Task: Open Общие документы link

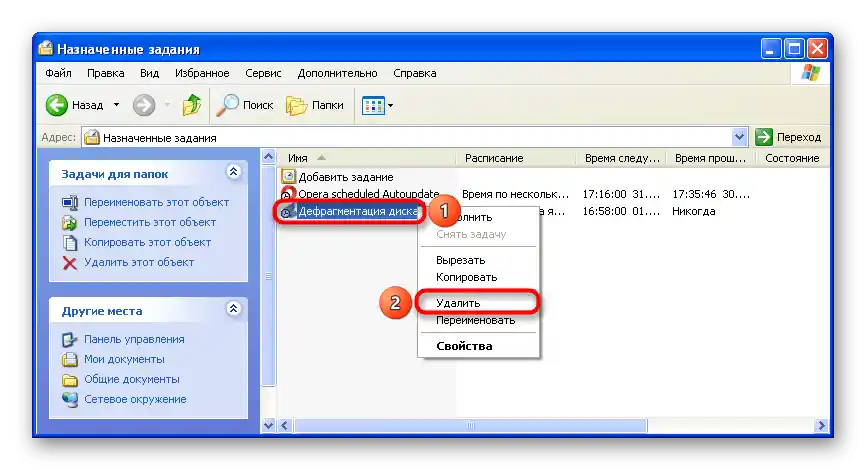Action: pyautogui.click(x=131, y=379)
